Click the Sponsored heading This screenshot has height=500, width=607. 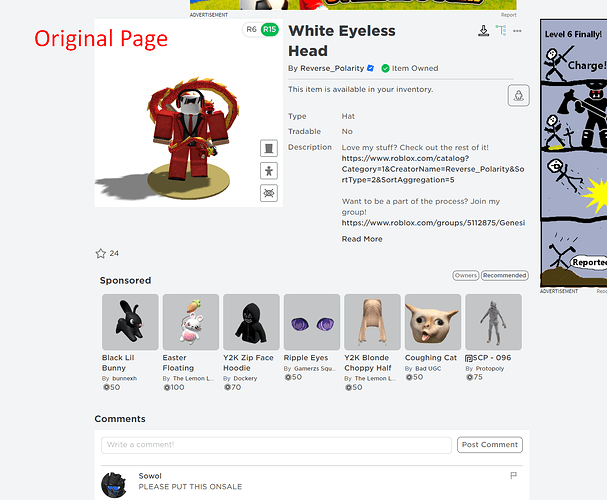(125, 281)
